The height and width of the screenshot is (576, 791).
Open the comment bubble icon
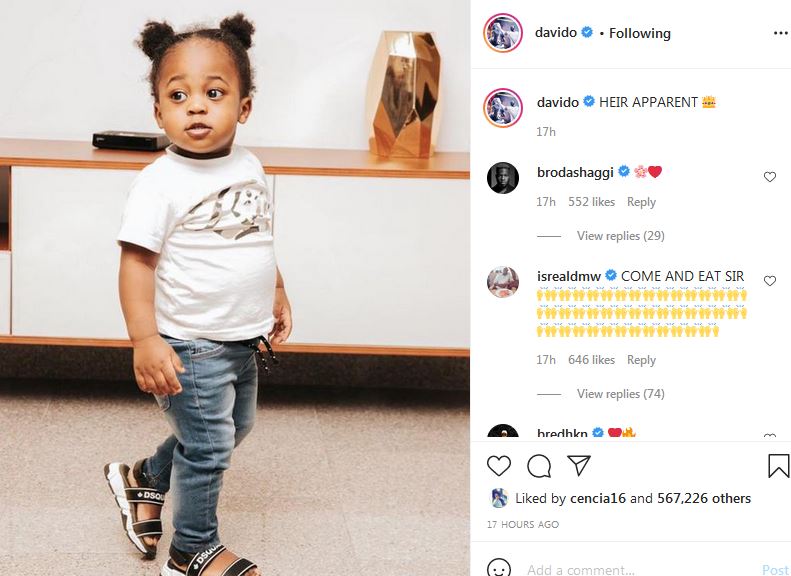coord(539,466)
